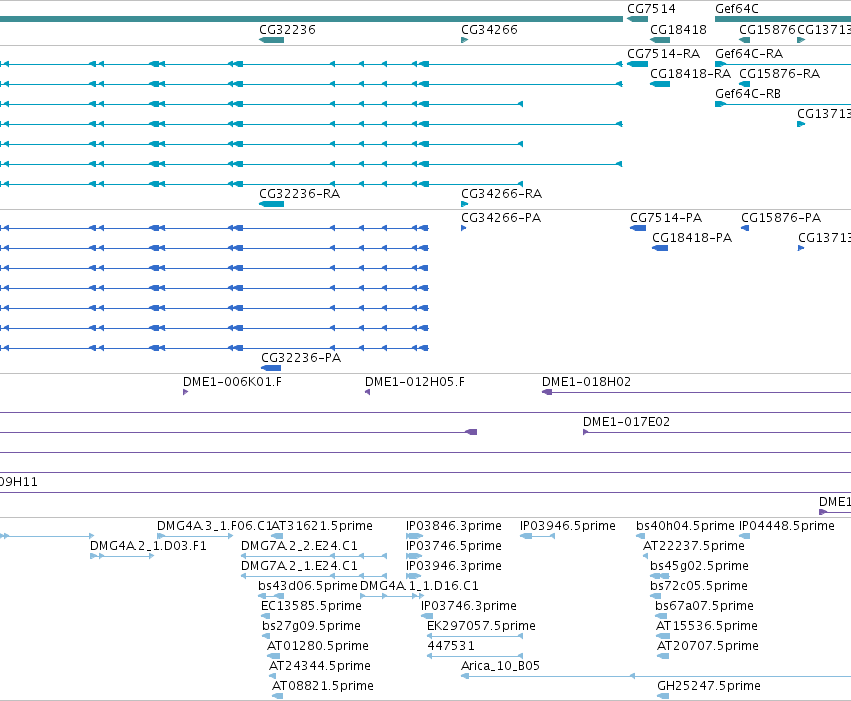Select the CG34266-RA transcript label

point(501,194)
